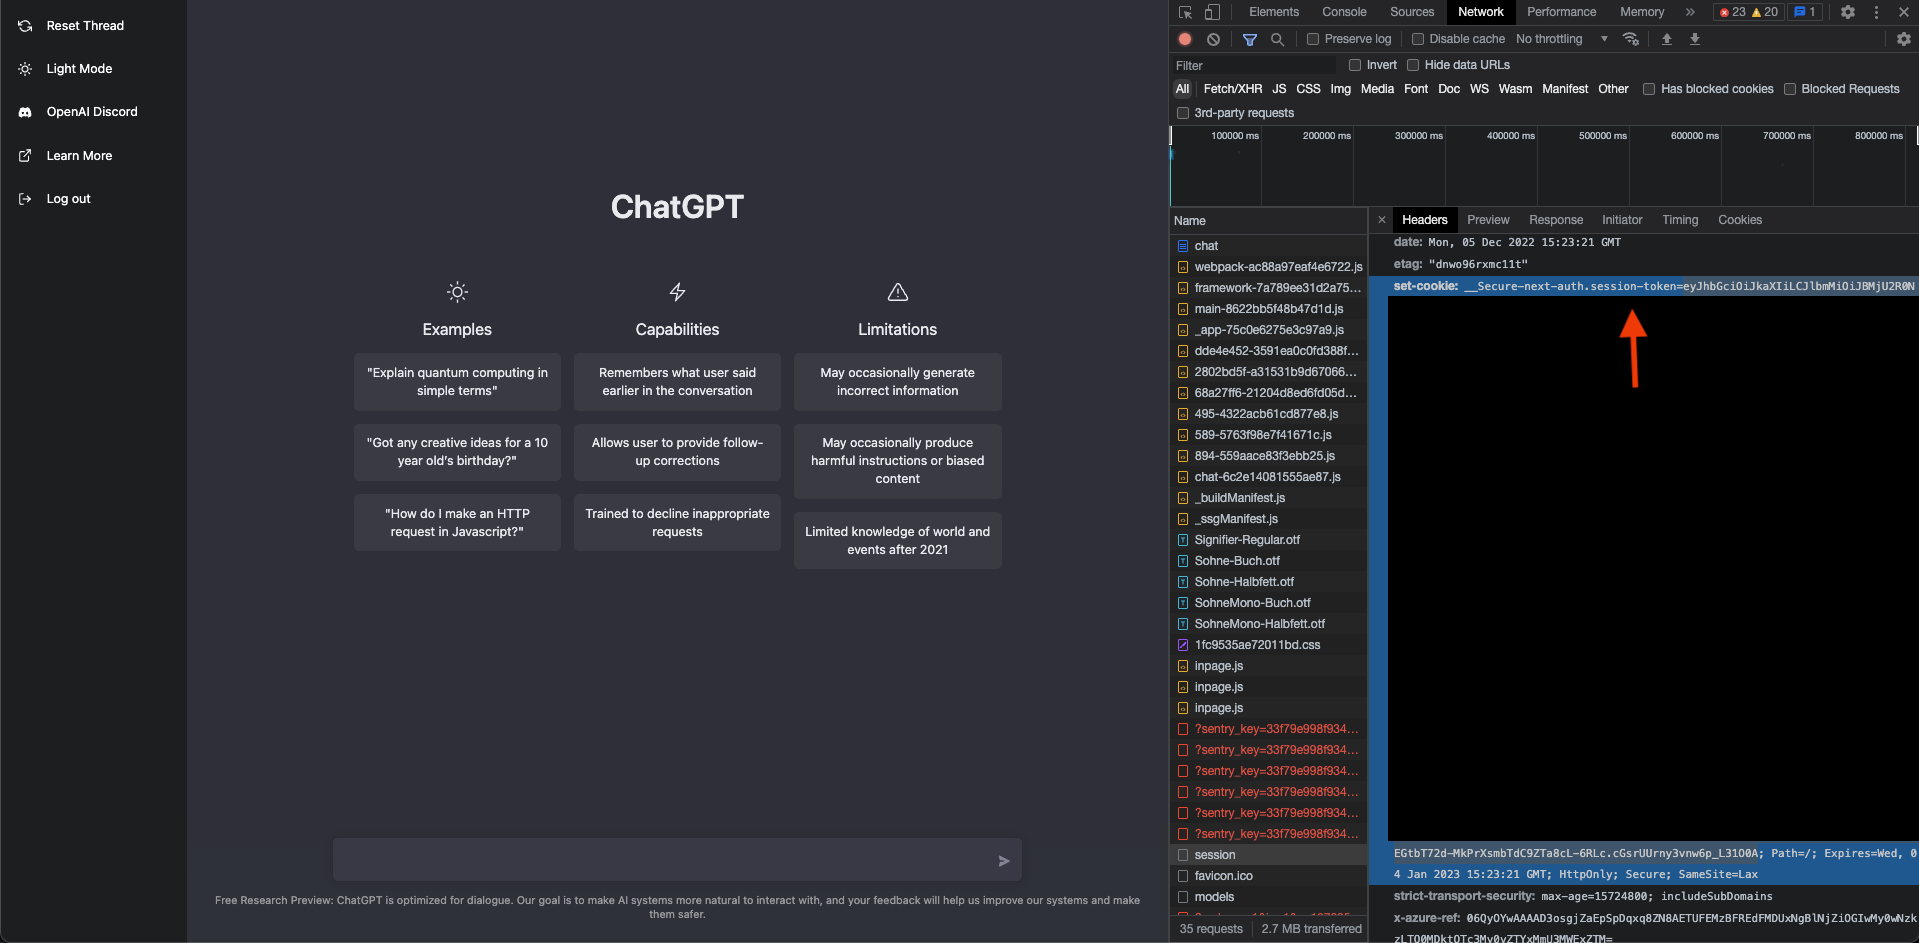Screen dimensions: 1919x943
Task: Send message with the paper plane icon
Action: [x=1004, y=861]
